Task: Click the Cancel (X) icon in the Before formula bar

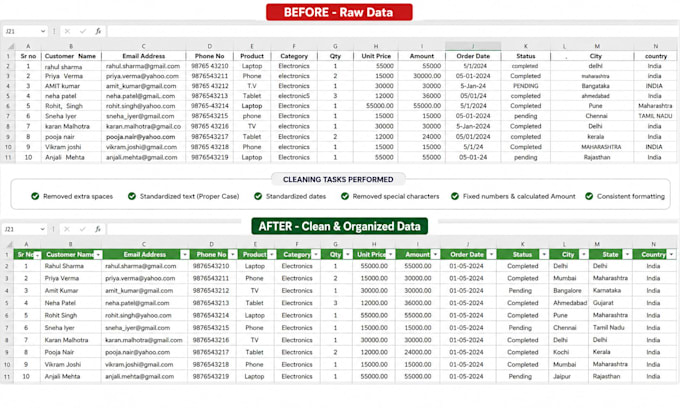Action: pos(67,31)
